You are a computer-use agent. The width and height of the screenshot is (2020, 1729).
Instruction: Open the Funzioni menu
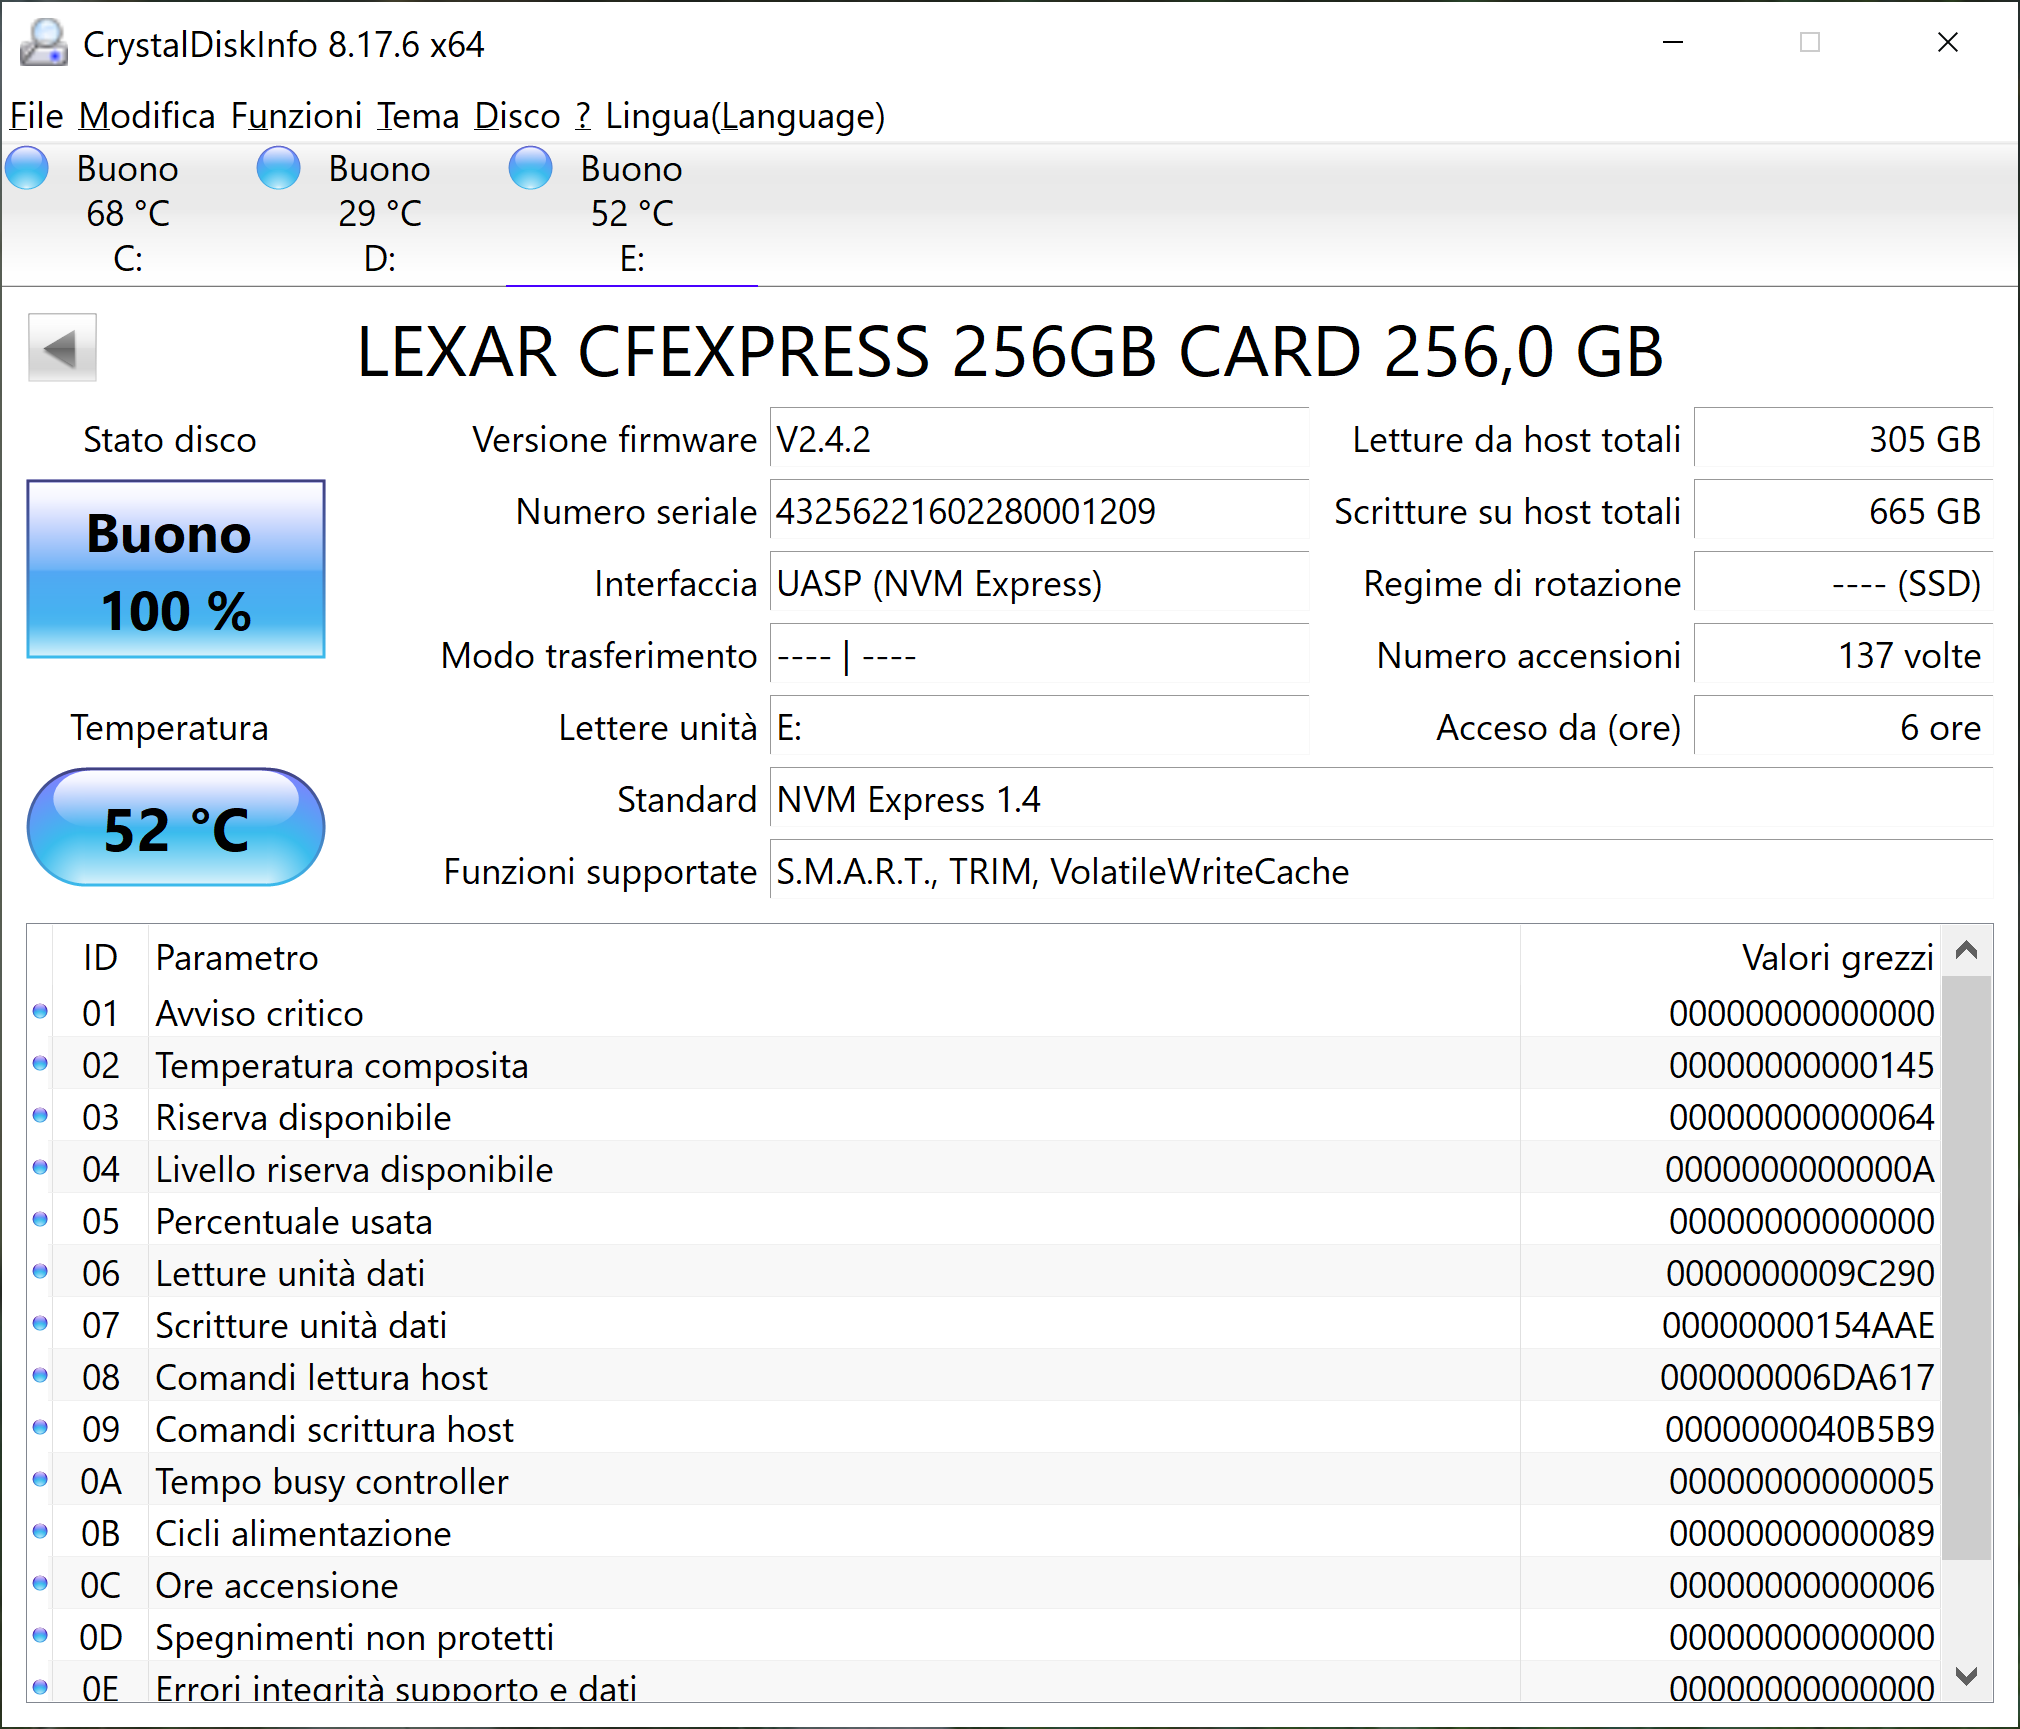(296, 116)
